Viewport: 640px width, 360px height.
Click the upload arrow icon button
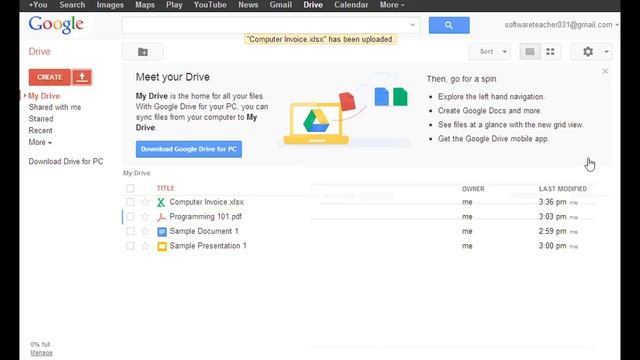coord(82,77)
